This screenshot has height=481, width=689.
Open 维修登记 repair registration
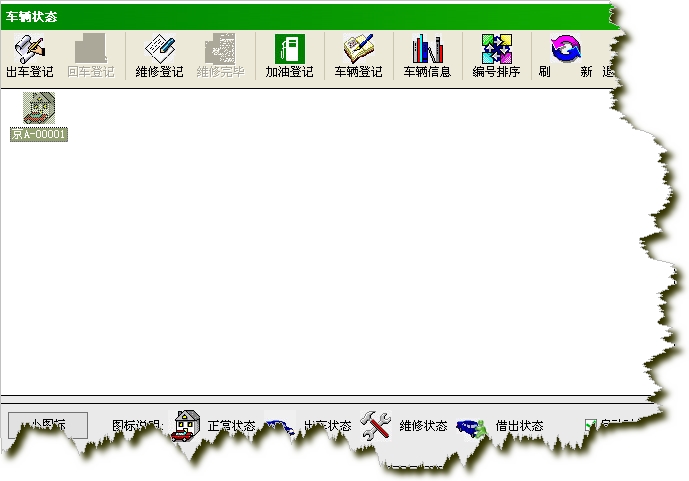pyautogui.click(x=159, y=56)
